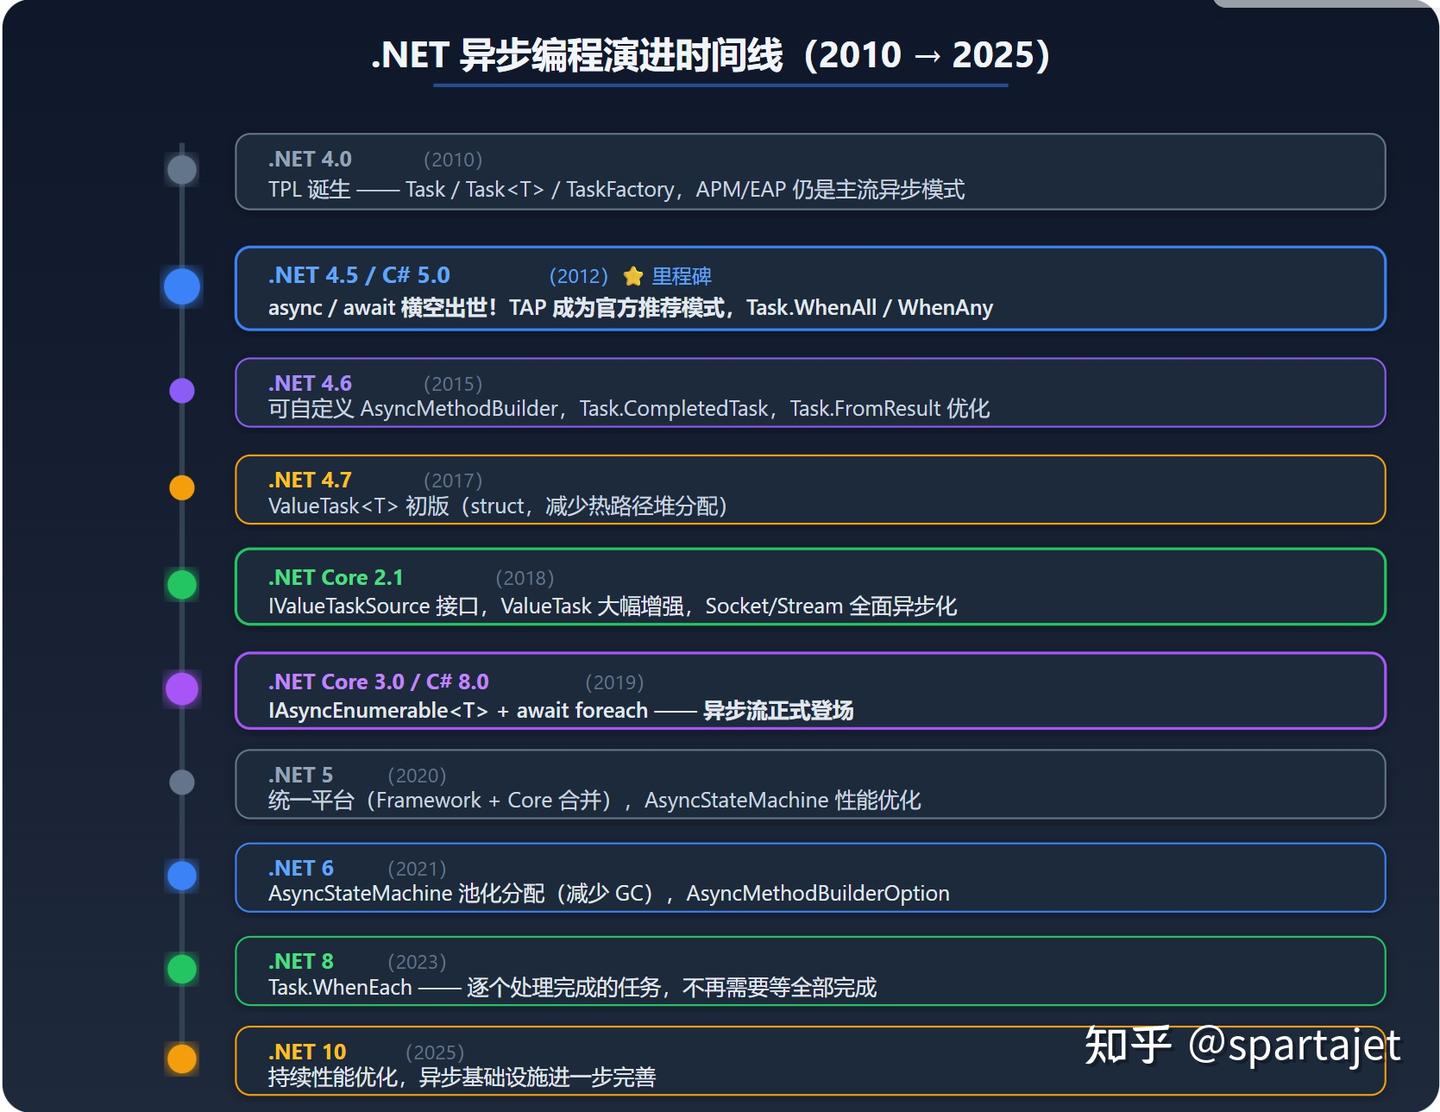Image resolution: width=1440 pixels, height=1112 pixels.
Task: Click the 'Task.WhenEach —— 逐个处理完成的任务' description
Action: pos(572,987)
